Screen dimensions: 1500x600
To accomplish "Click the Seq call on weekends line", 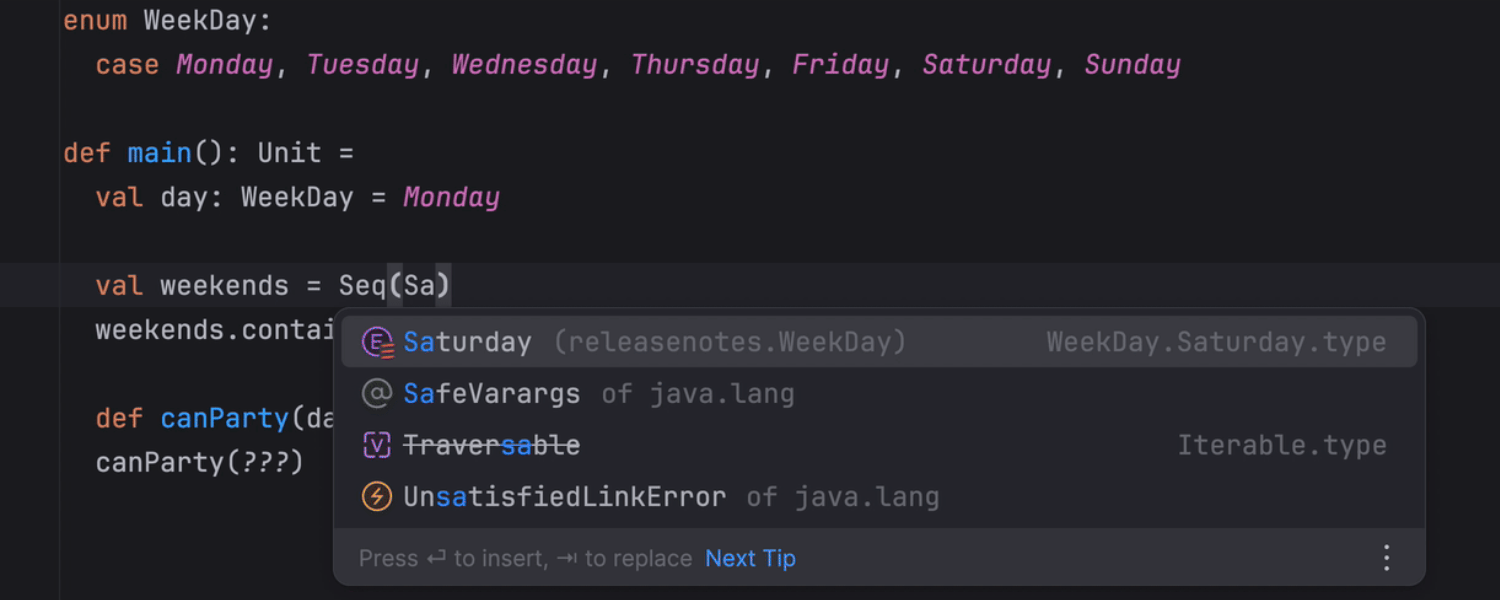I will click(362, 286).
